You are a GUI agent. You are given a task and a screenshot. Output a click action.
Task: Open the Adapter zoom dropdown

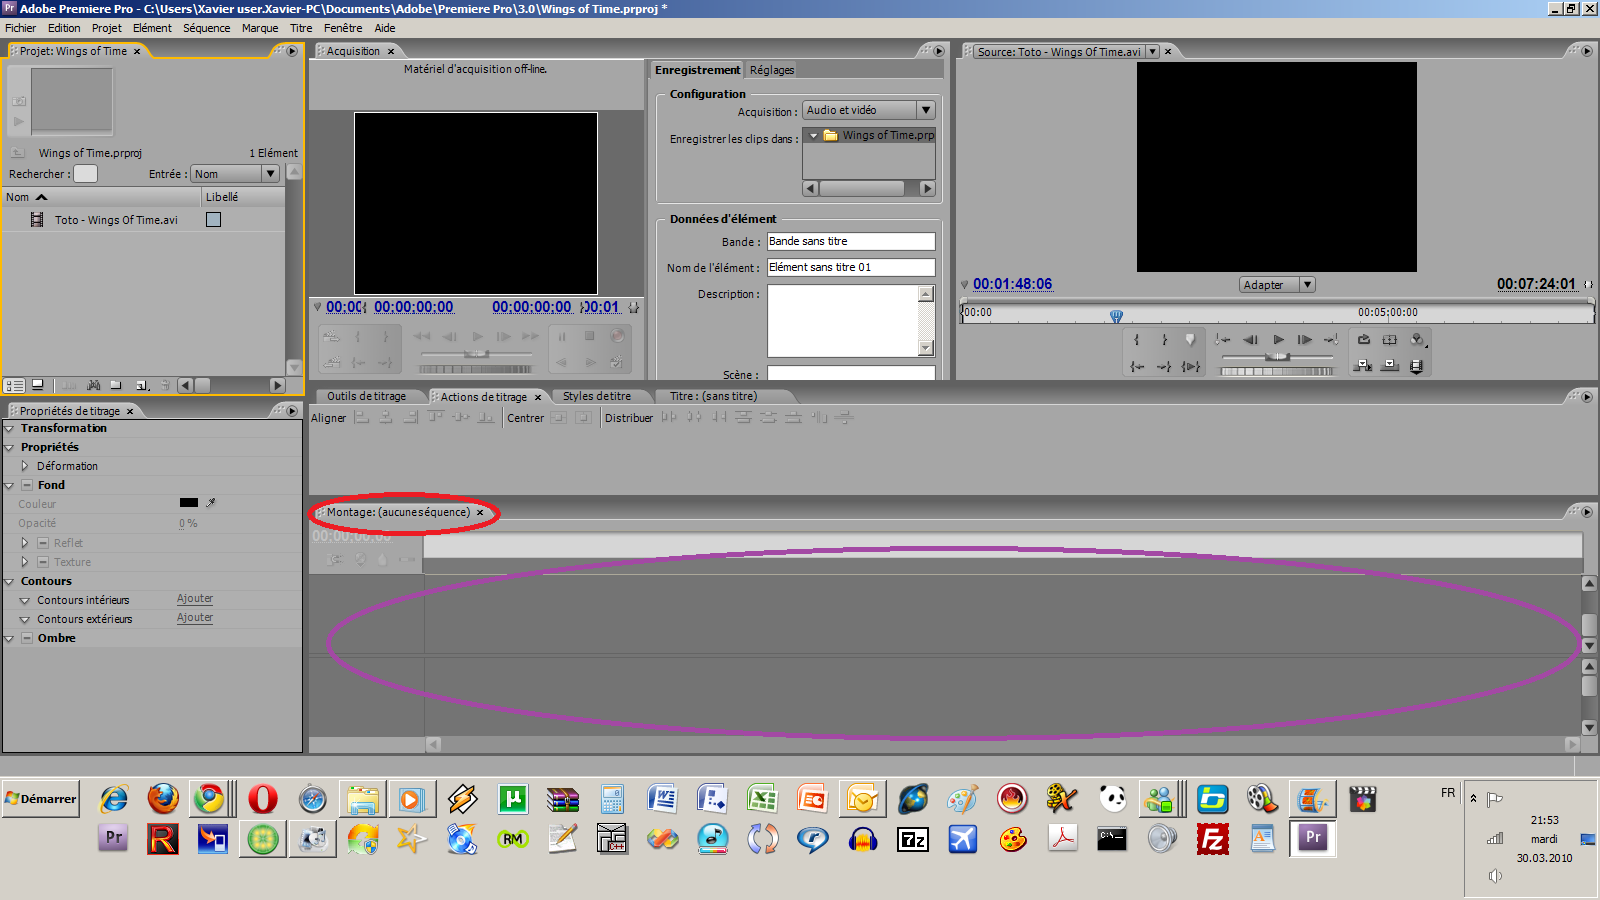click(x=1277, y=285)
